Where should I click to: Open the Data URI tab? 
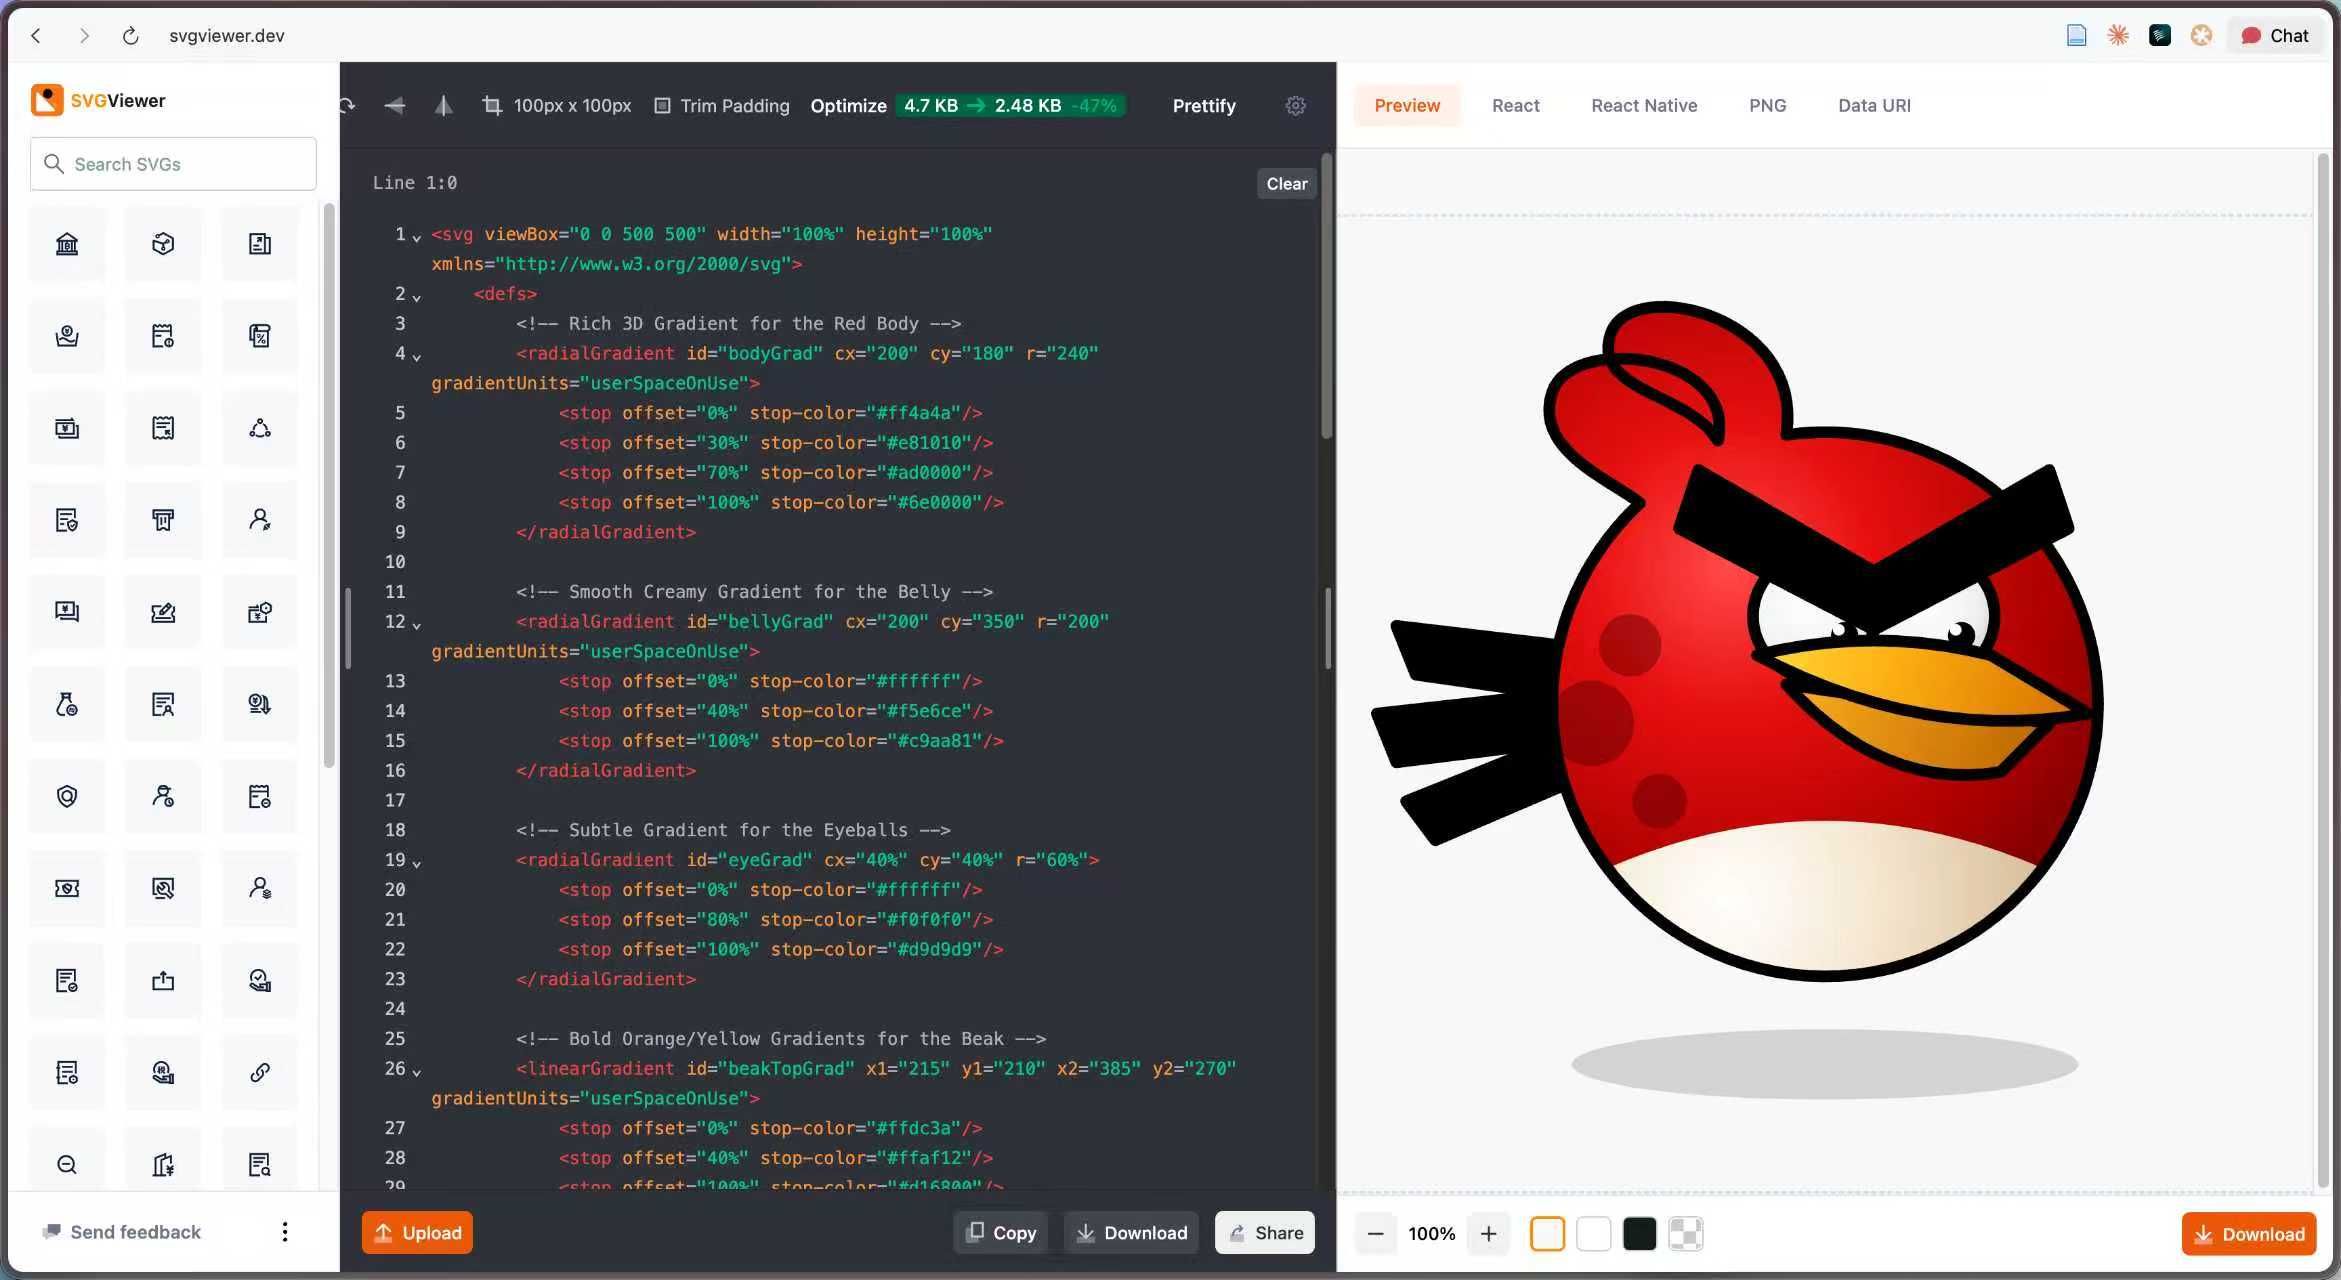pyautogui.click(x=1873, y=105)
